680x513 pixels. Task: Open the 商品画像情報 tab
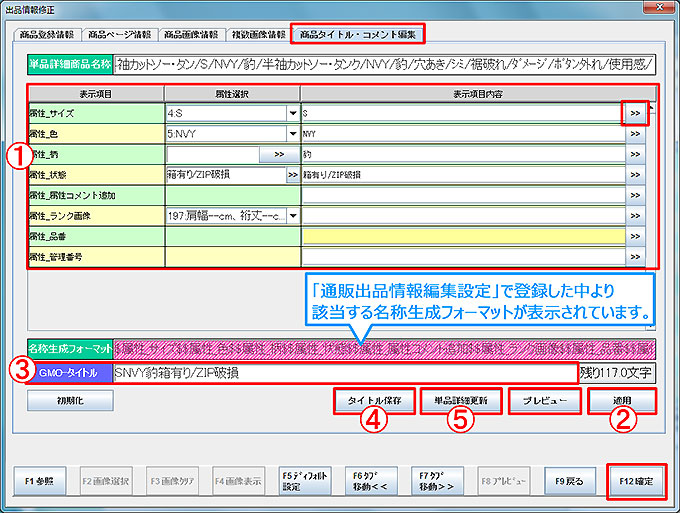pyautogui.click(x=191, y=35)
